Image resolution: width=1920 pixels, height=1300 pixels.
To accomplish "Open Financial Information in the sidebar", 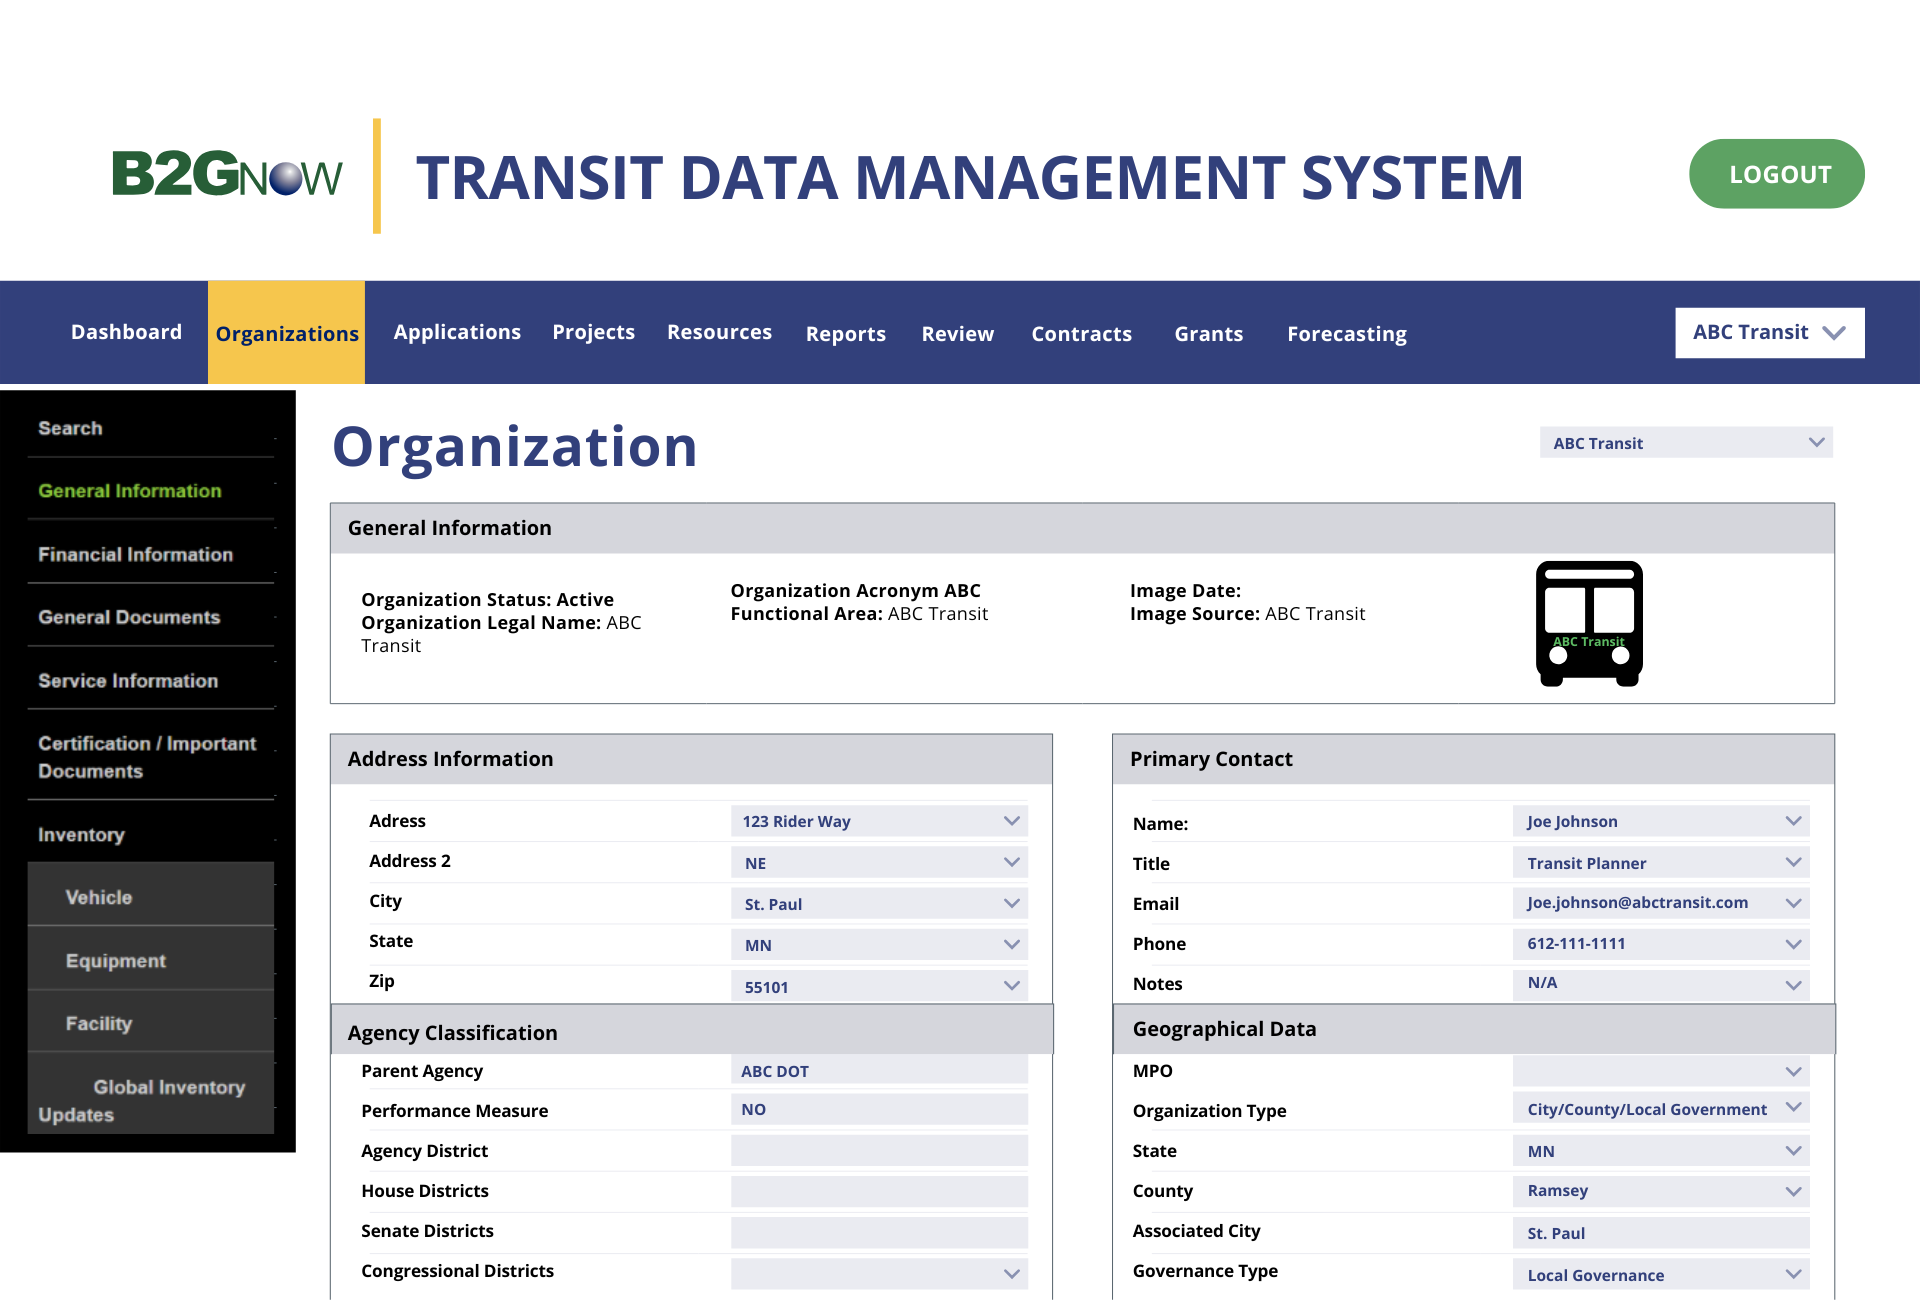I will (135, 554).
